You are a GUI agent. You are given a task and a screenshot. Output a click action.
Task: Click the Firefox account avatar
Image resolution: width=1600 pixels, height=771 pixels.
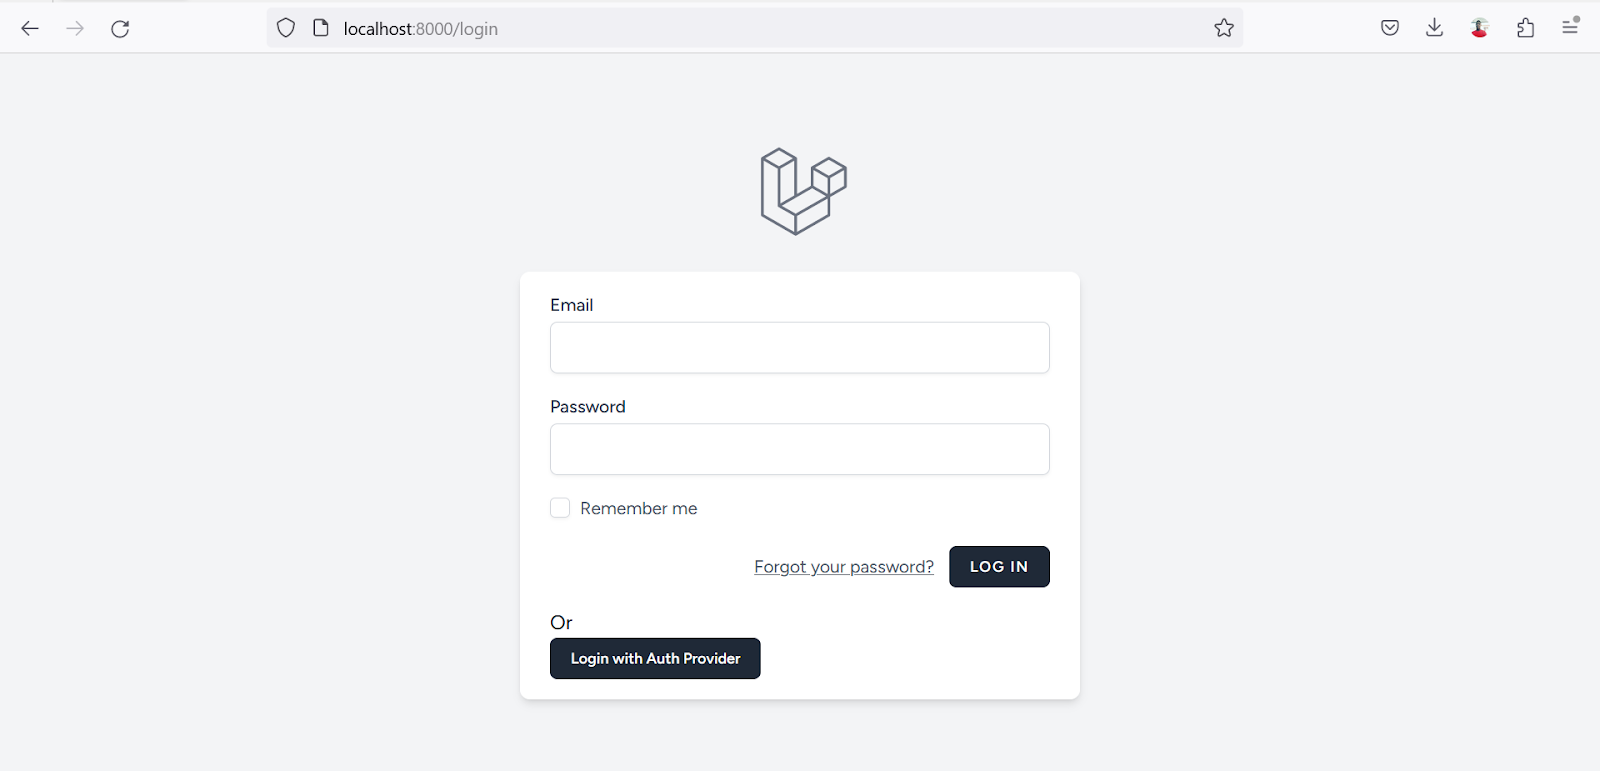click(x=1479, y=28)
